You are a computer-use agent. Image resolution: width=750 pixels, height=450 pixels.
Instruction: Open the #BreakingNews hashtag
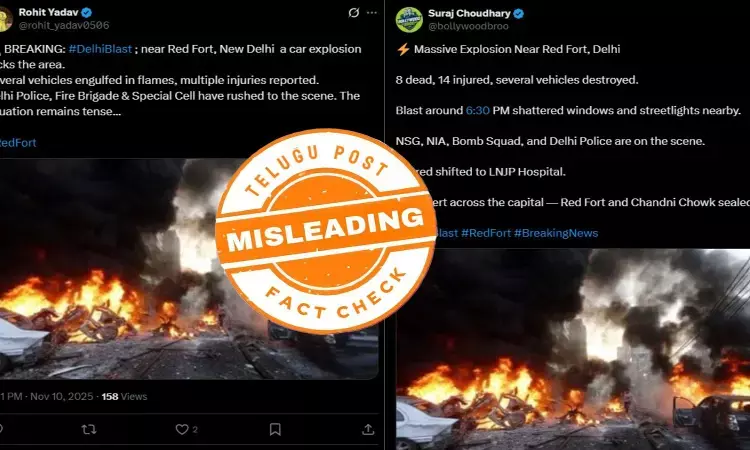pos(556,233)
